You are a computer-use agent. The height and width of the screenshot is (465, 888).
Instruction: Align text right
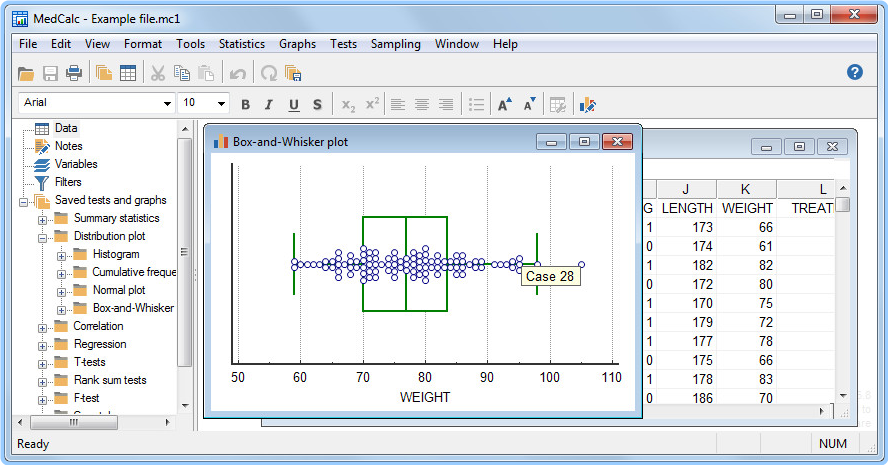pyautogui.click(x=446, y=104)
